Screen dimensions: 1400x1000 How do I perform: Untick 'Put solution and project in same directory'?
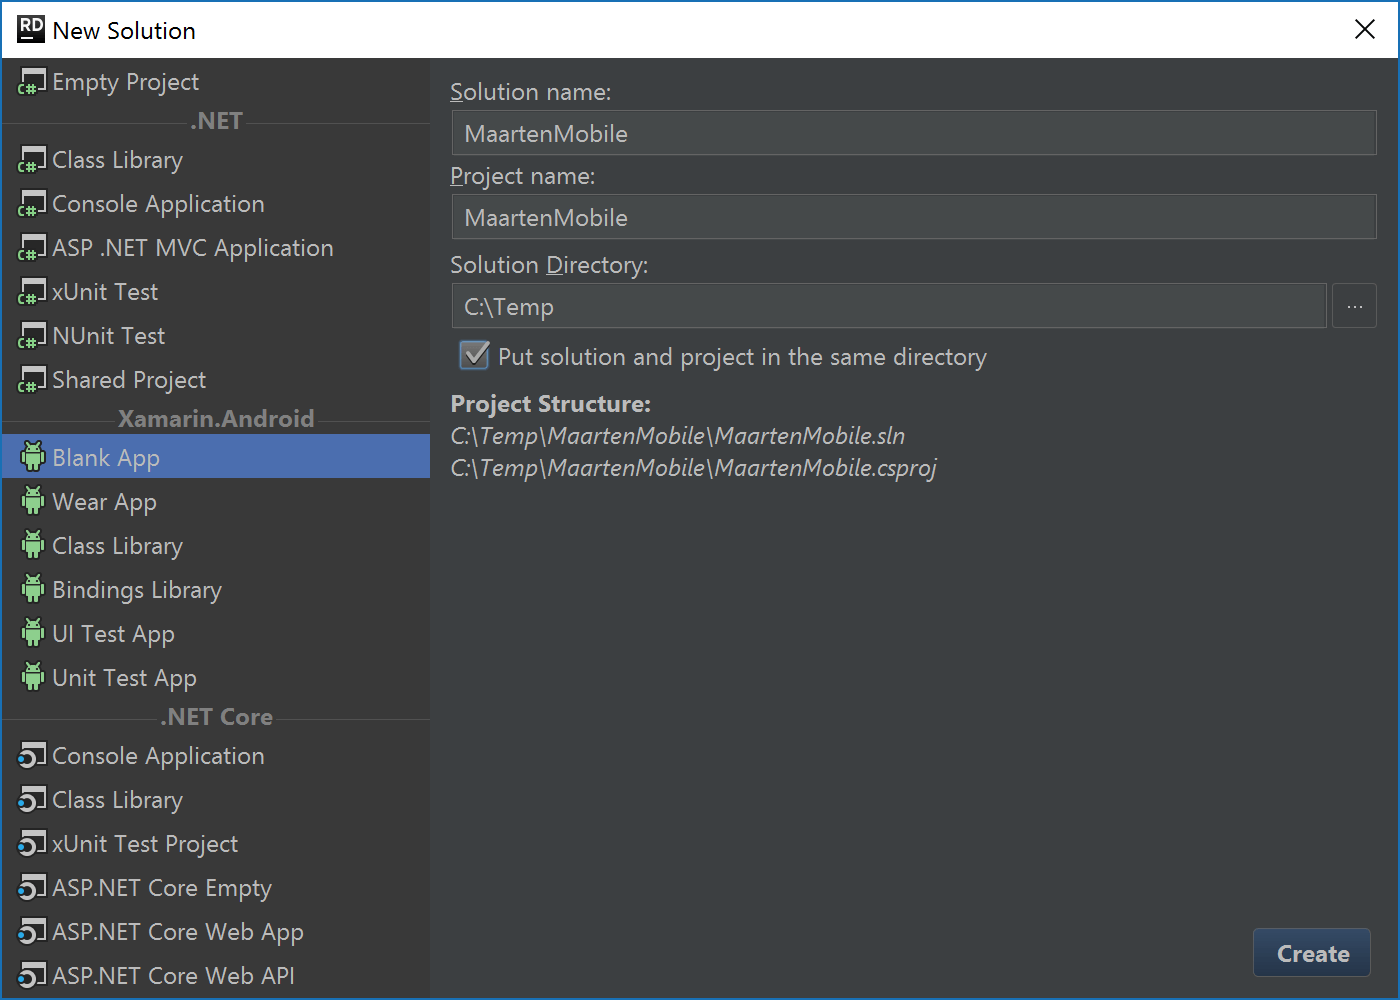474,355
